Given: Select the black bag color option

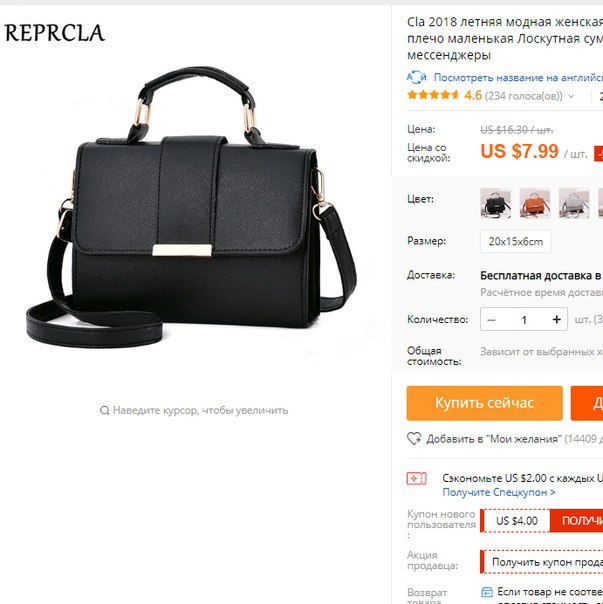Looking at the screenshot, I should point(496,203).
